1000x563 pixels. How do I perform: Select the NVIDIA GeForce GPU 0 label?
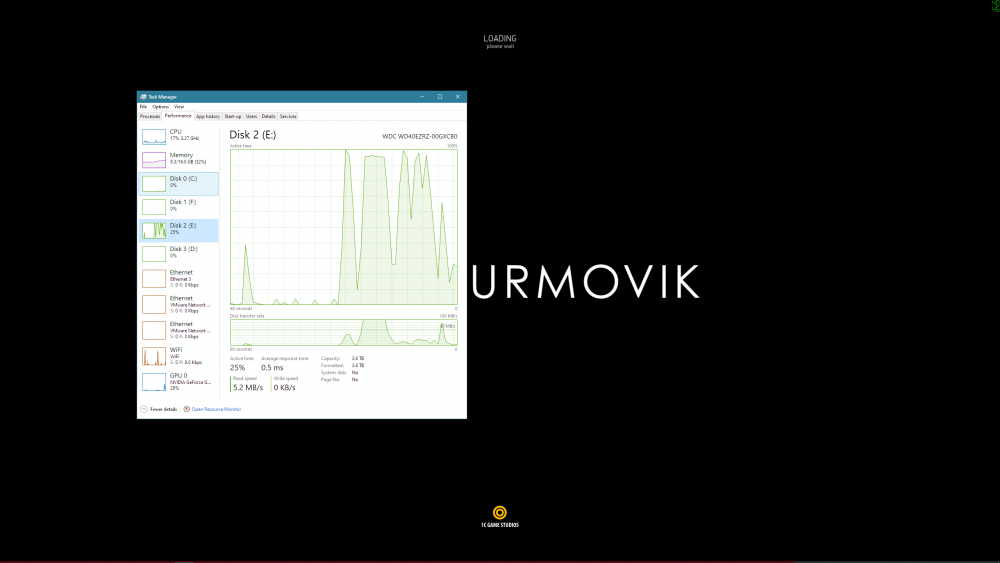click(x=190, y=382)
